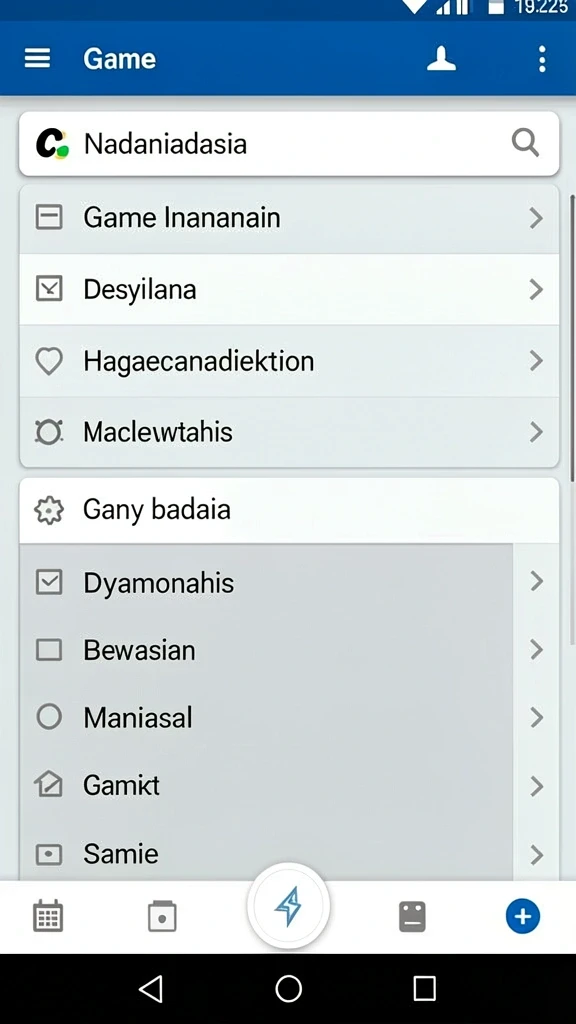Tap the Gany badaia section header

tap(289, 510)
